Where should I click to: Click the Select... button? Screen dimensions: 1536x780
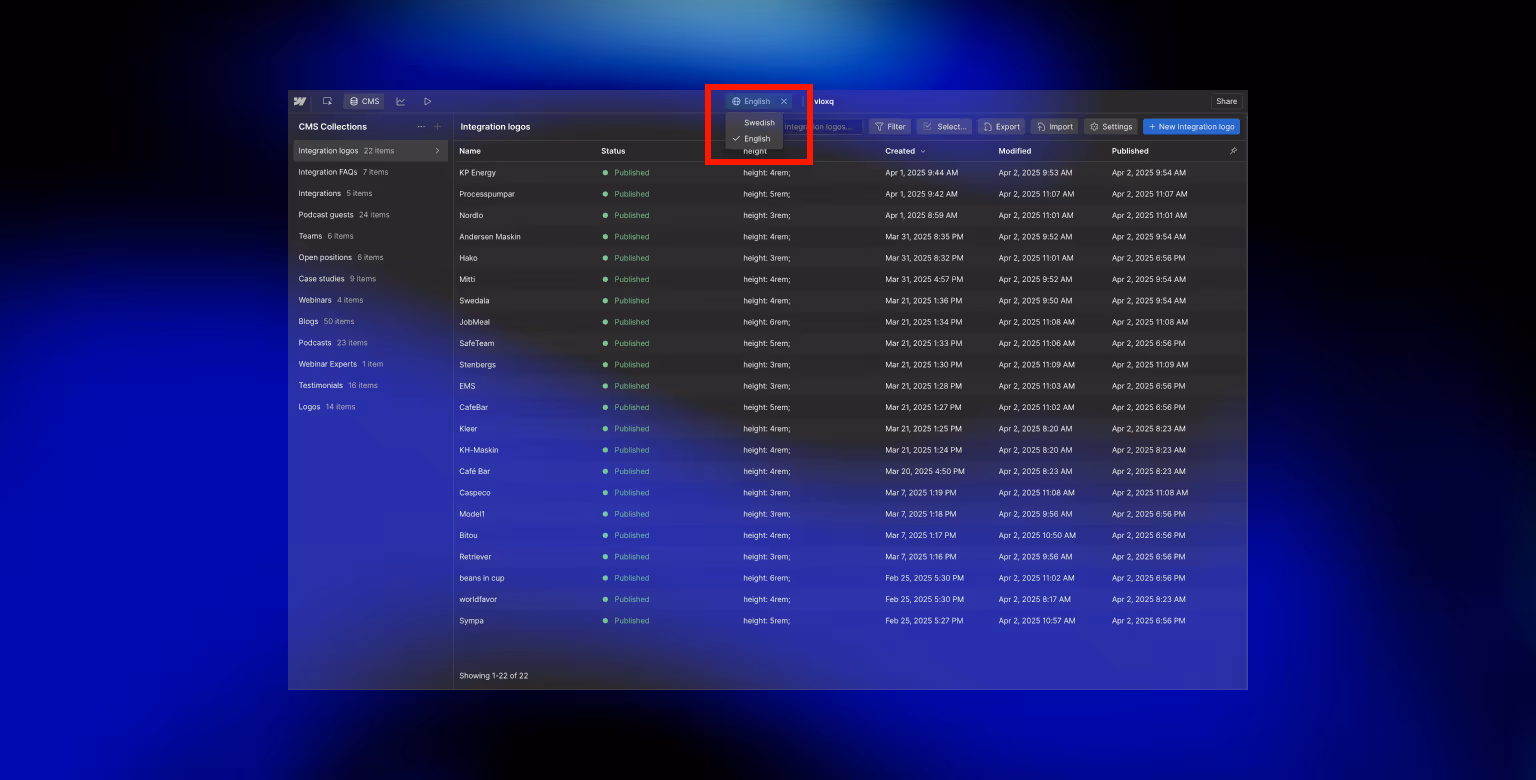tap(944, 127)
